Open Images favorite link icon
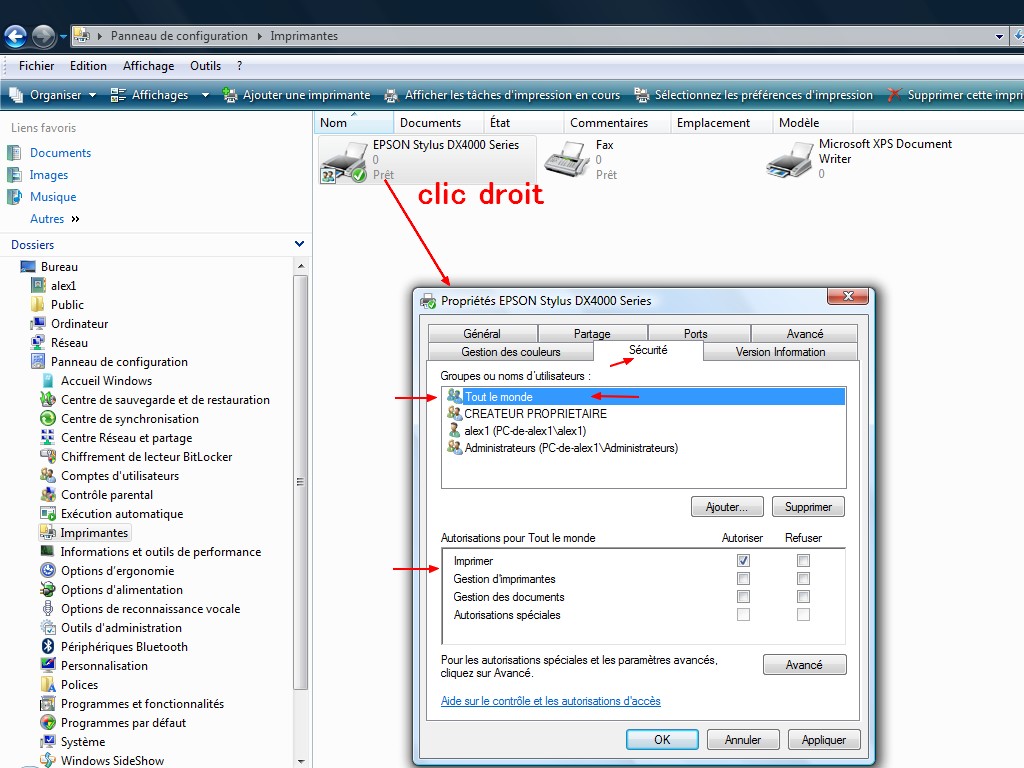 point(14,175)
